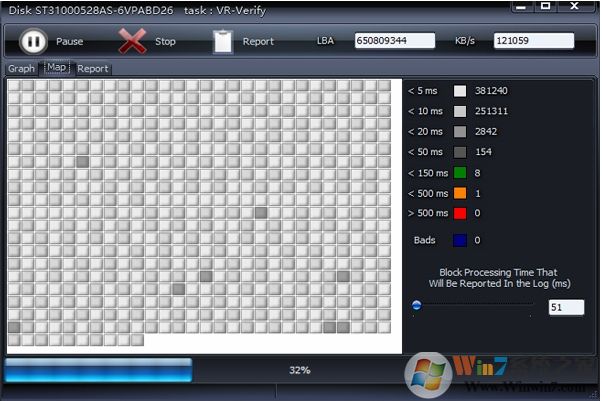Click the 381240 block count

coord(491,91)
